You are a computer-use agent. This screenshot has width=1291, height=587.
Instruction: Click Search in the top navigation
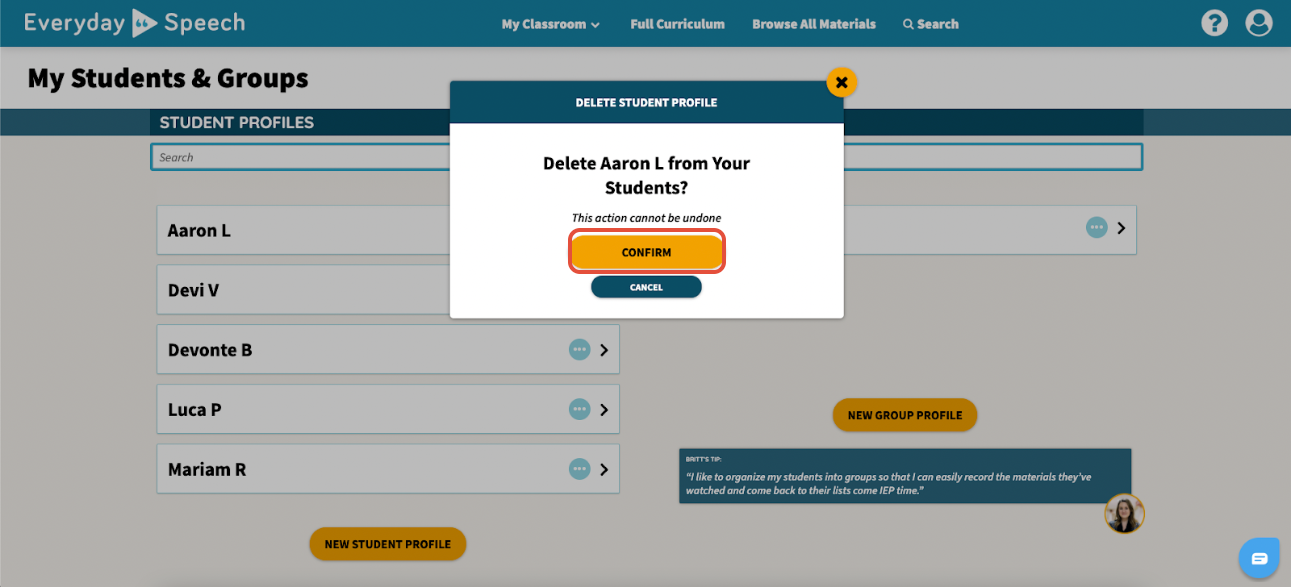coord(931,24)
